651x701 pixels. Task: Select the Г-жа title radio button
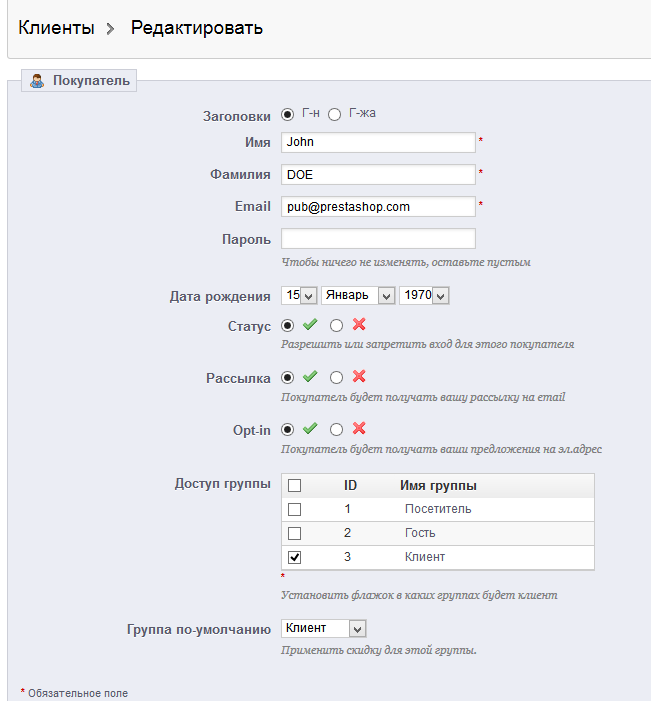(x=335, y=115)
